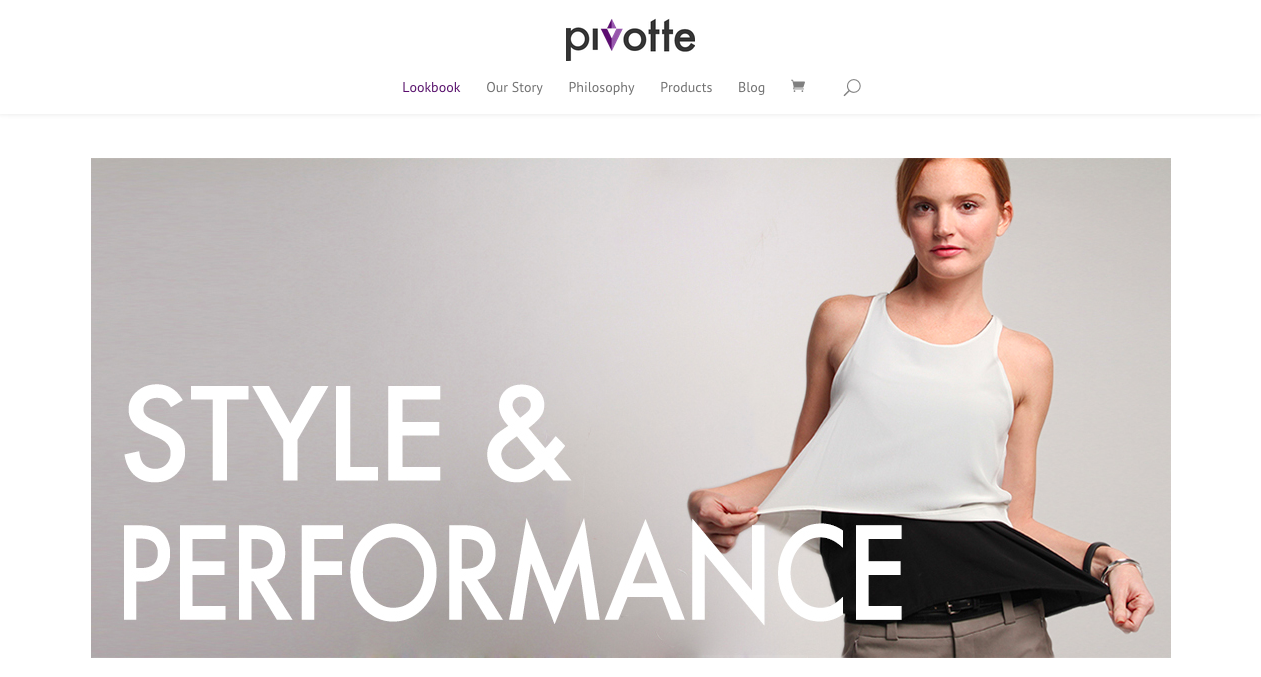Open the Philosophy nav link

[601, 88]
